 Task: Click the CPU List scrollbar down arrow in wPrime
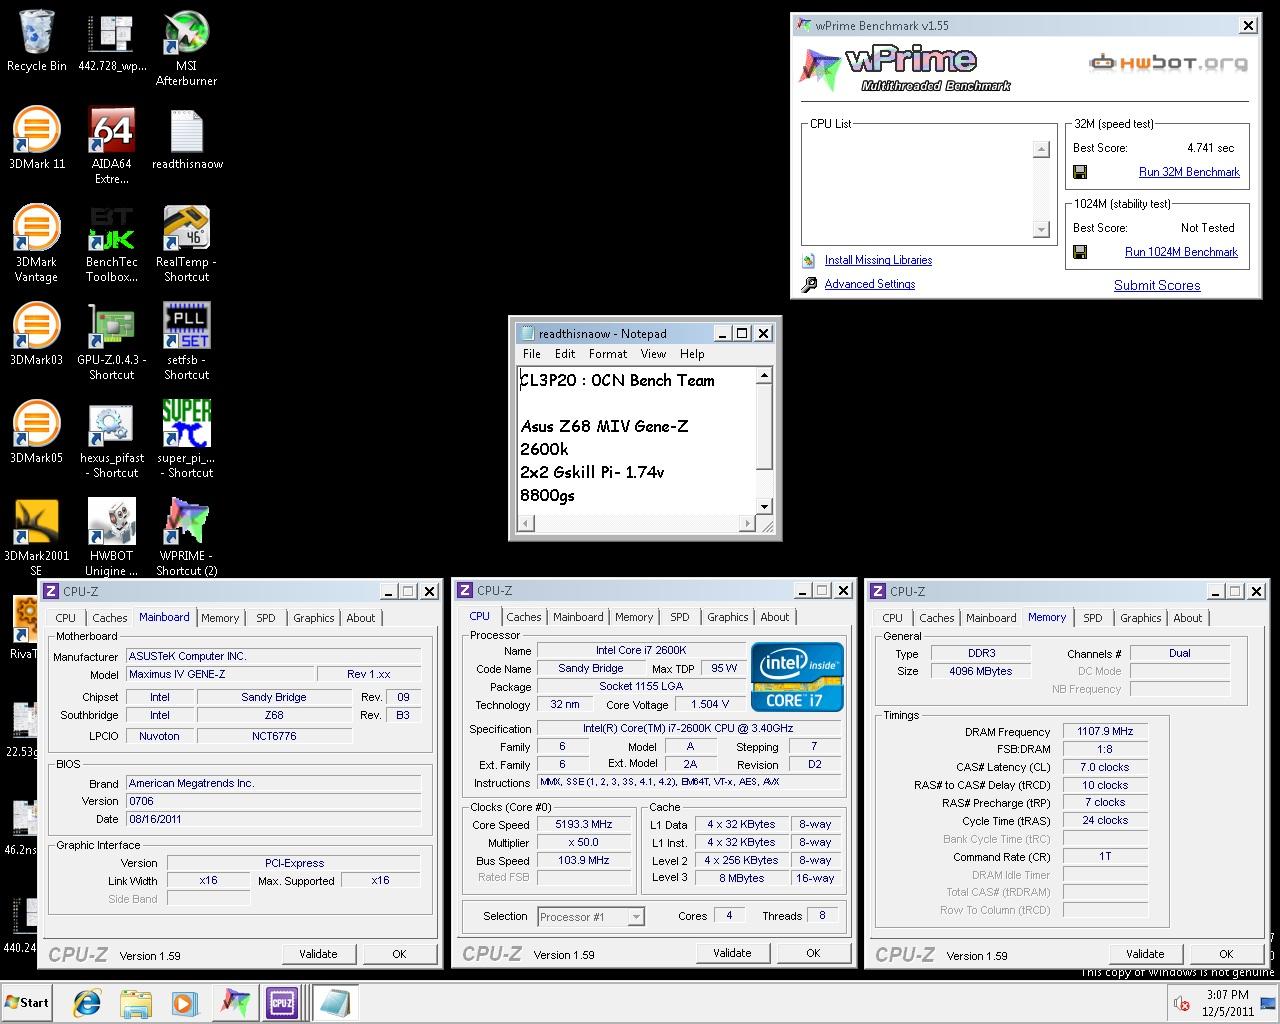coord(1041,230)
